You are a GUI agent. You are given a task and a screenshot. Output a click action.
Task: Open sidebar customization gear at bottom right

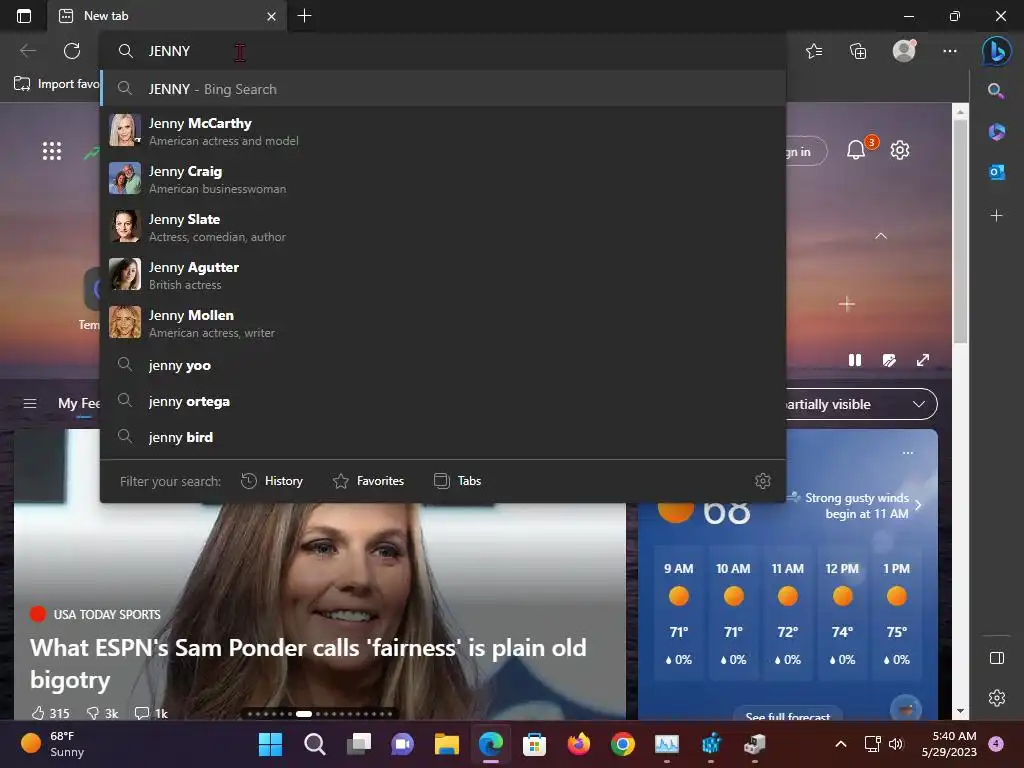(997, 697)
